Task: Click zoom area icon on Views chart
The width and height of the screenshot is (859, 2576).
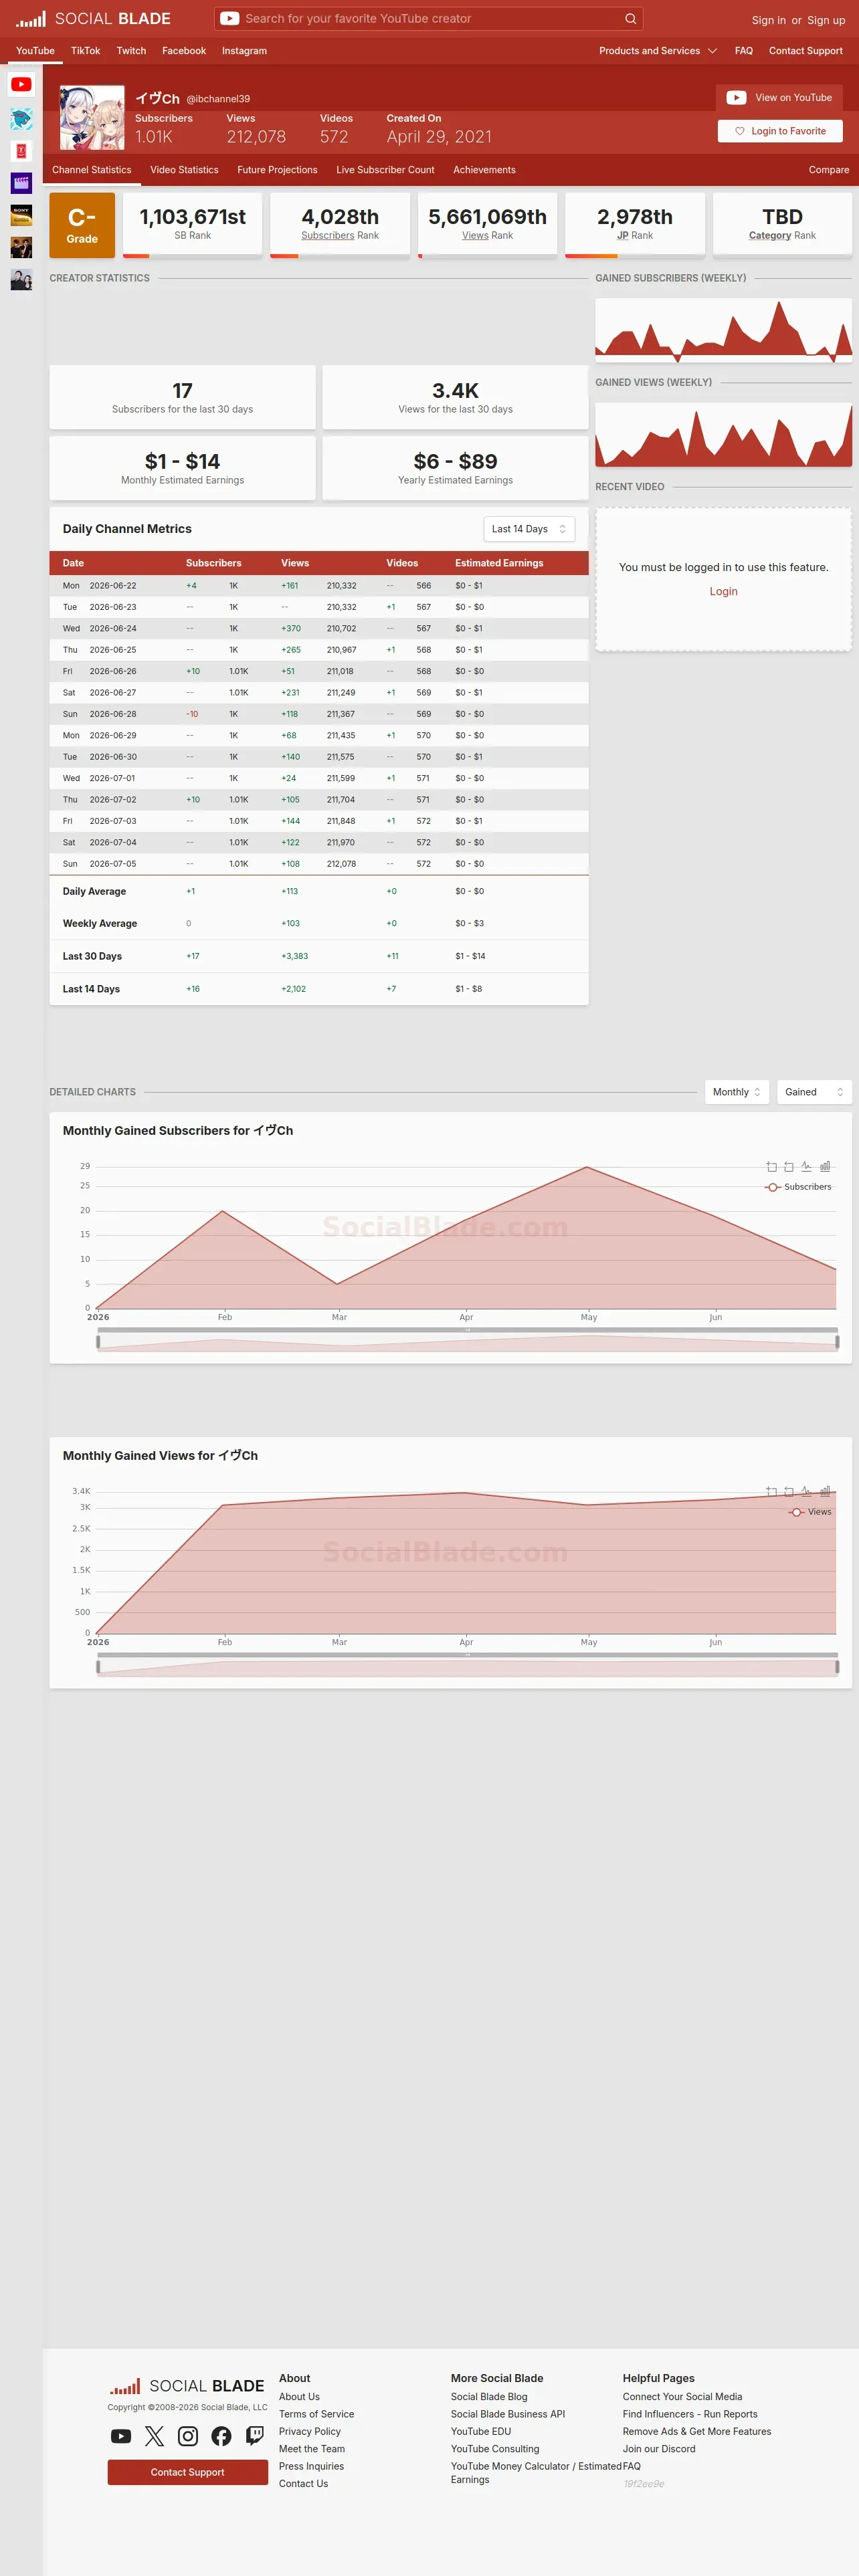Action: click(x=771, y=1492)
